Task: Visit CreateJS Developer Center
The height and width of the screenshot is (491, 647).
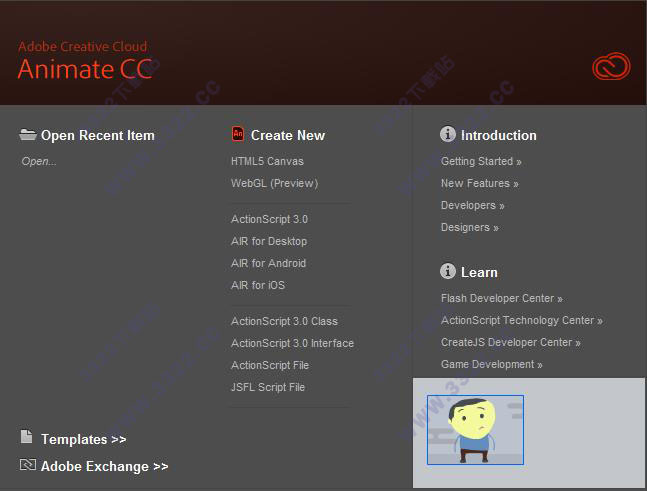Action: [511, 342]
